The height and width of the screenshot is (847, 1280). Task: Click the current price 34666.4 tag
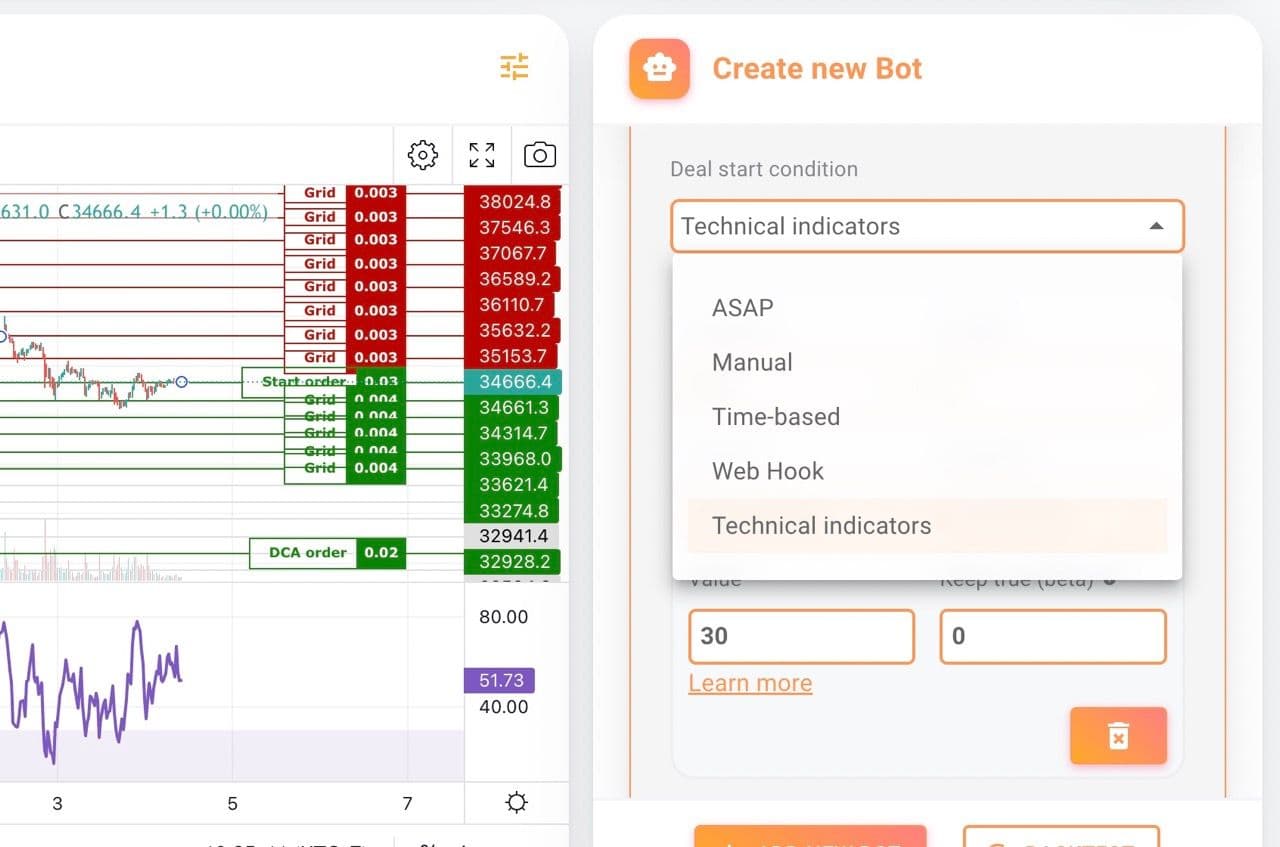(514, 382)
